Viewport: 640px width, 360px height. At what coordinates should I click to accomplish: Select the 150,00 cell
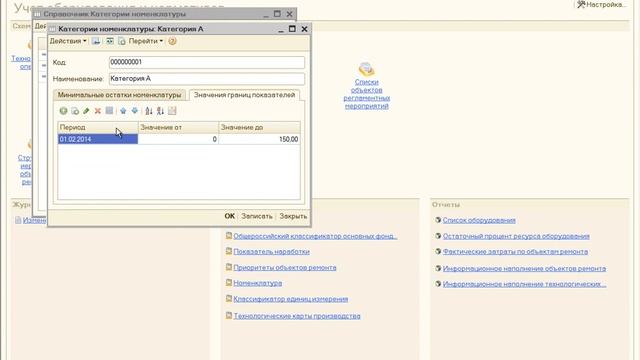(259, 139)
